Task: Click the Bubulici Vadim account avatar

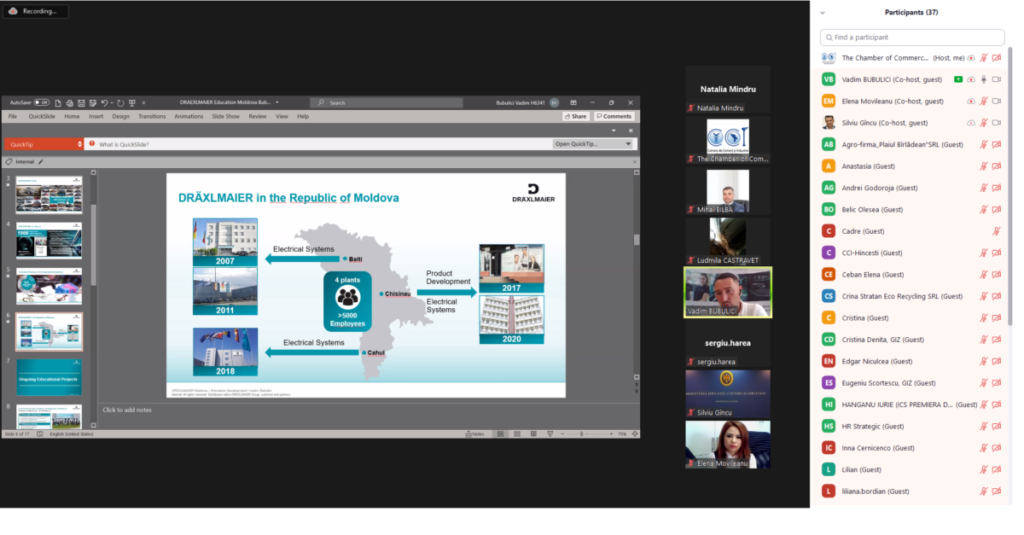Action: point(554,103)
